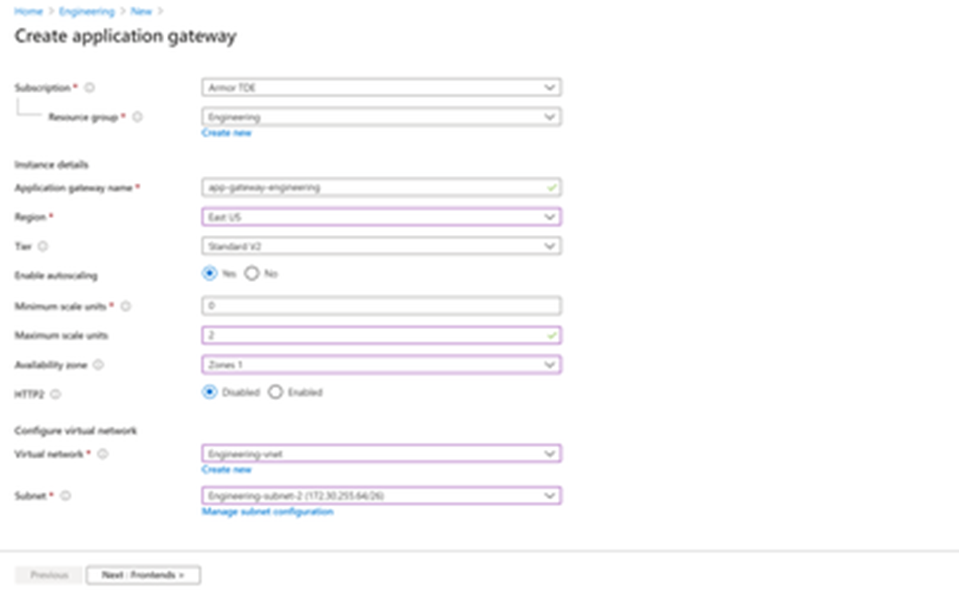Go to Engineering in the breadcrumb
The height and width of the screenshot is (590, 959).
86,10
